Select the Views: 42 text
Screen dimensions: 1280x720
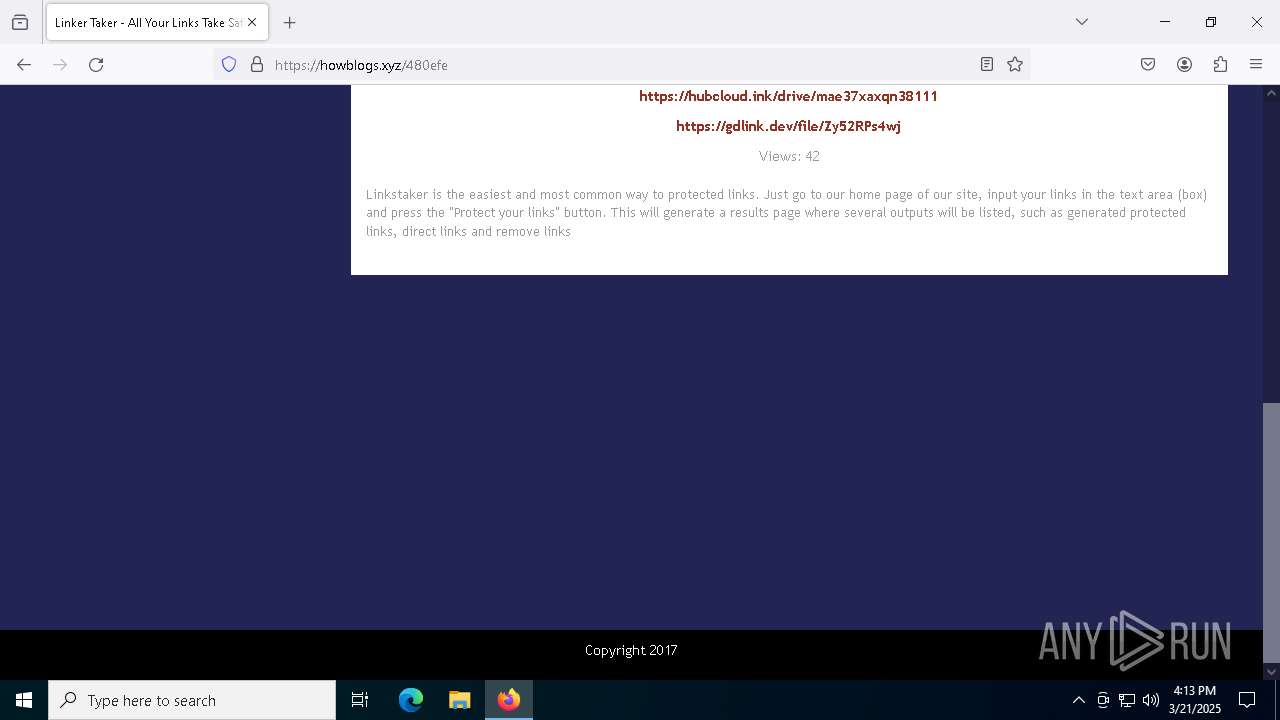789,156
